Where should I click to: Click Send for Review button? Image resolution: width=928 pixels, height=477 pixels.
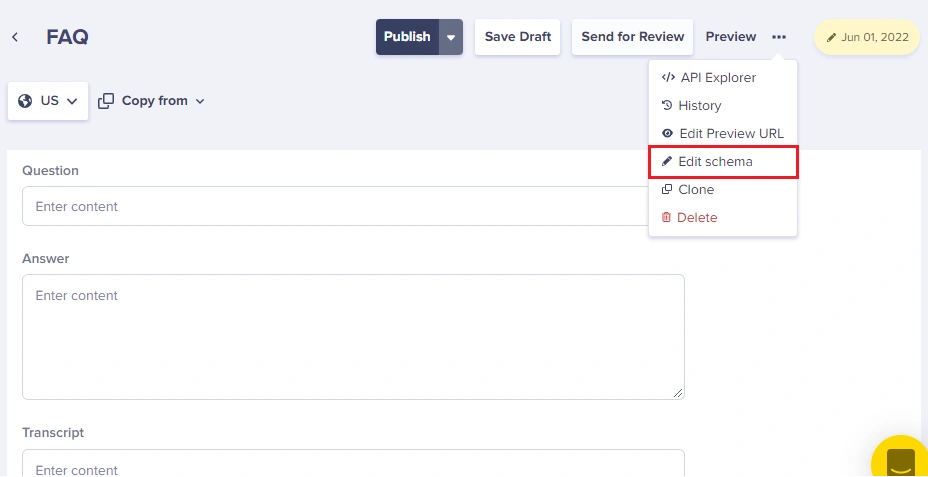point(633,37)
